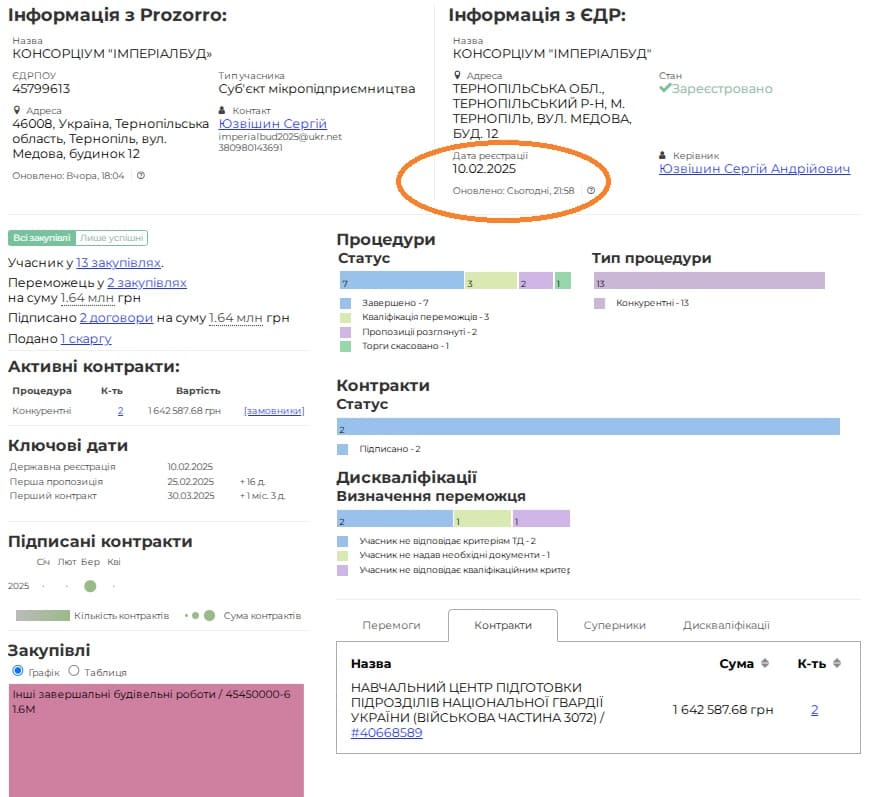Viewport: 873px width, 797px height.
Task: Click the blue Завершено status bar segment
Action: [x=401, y=281]
